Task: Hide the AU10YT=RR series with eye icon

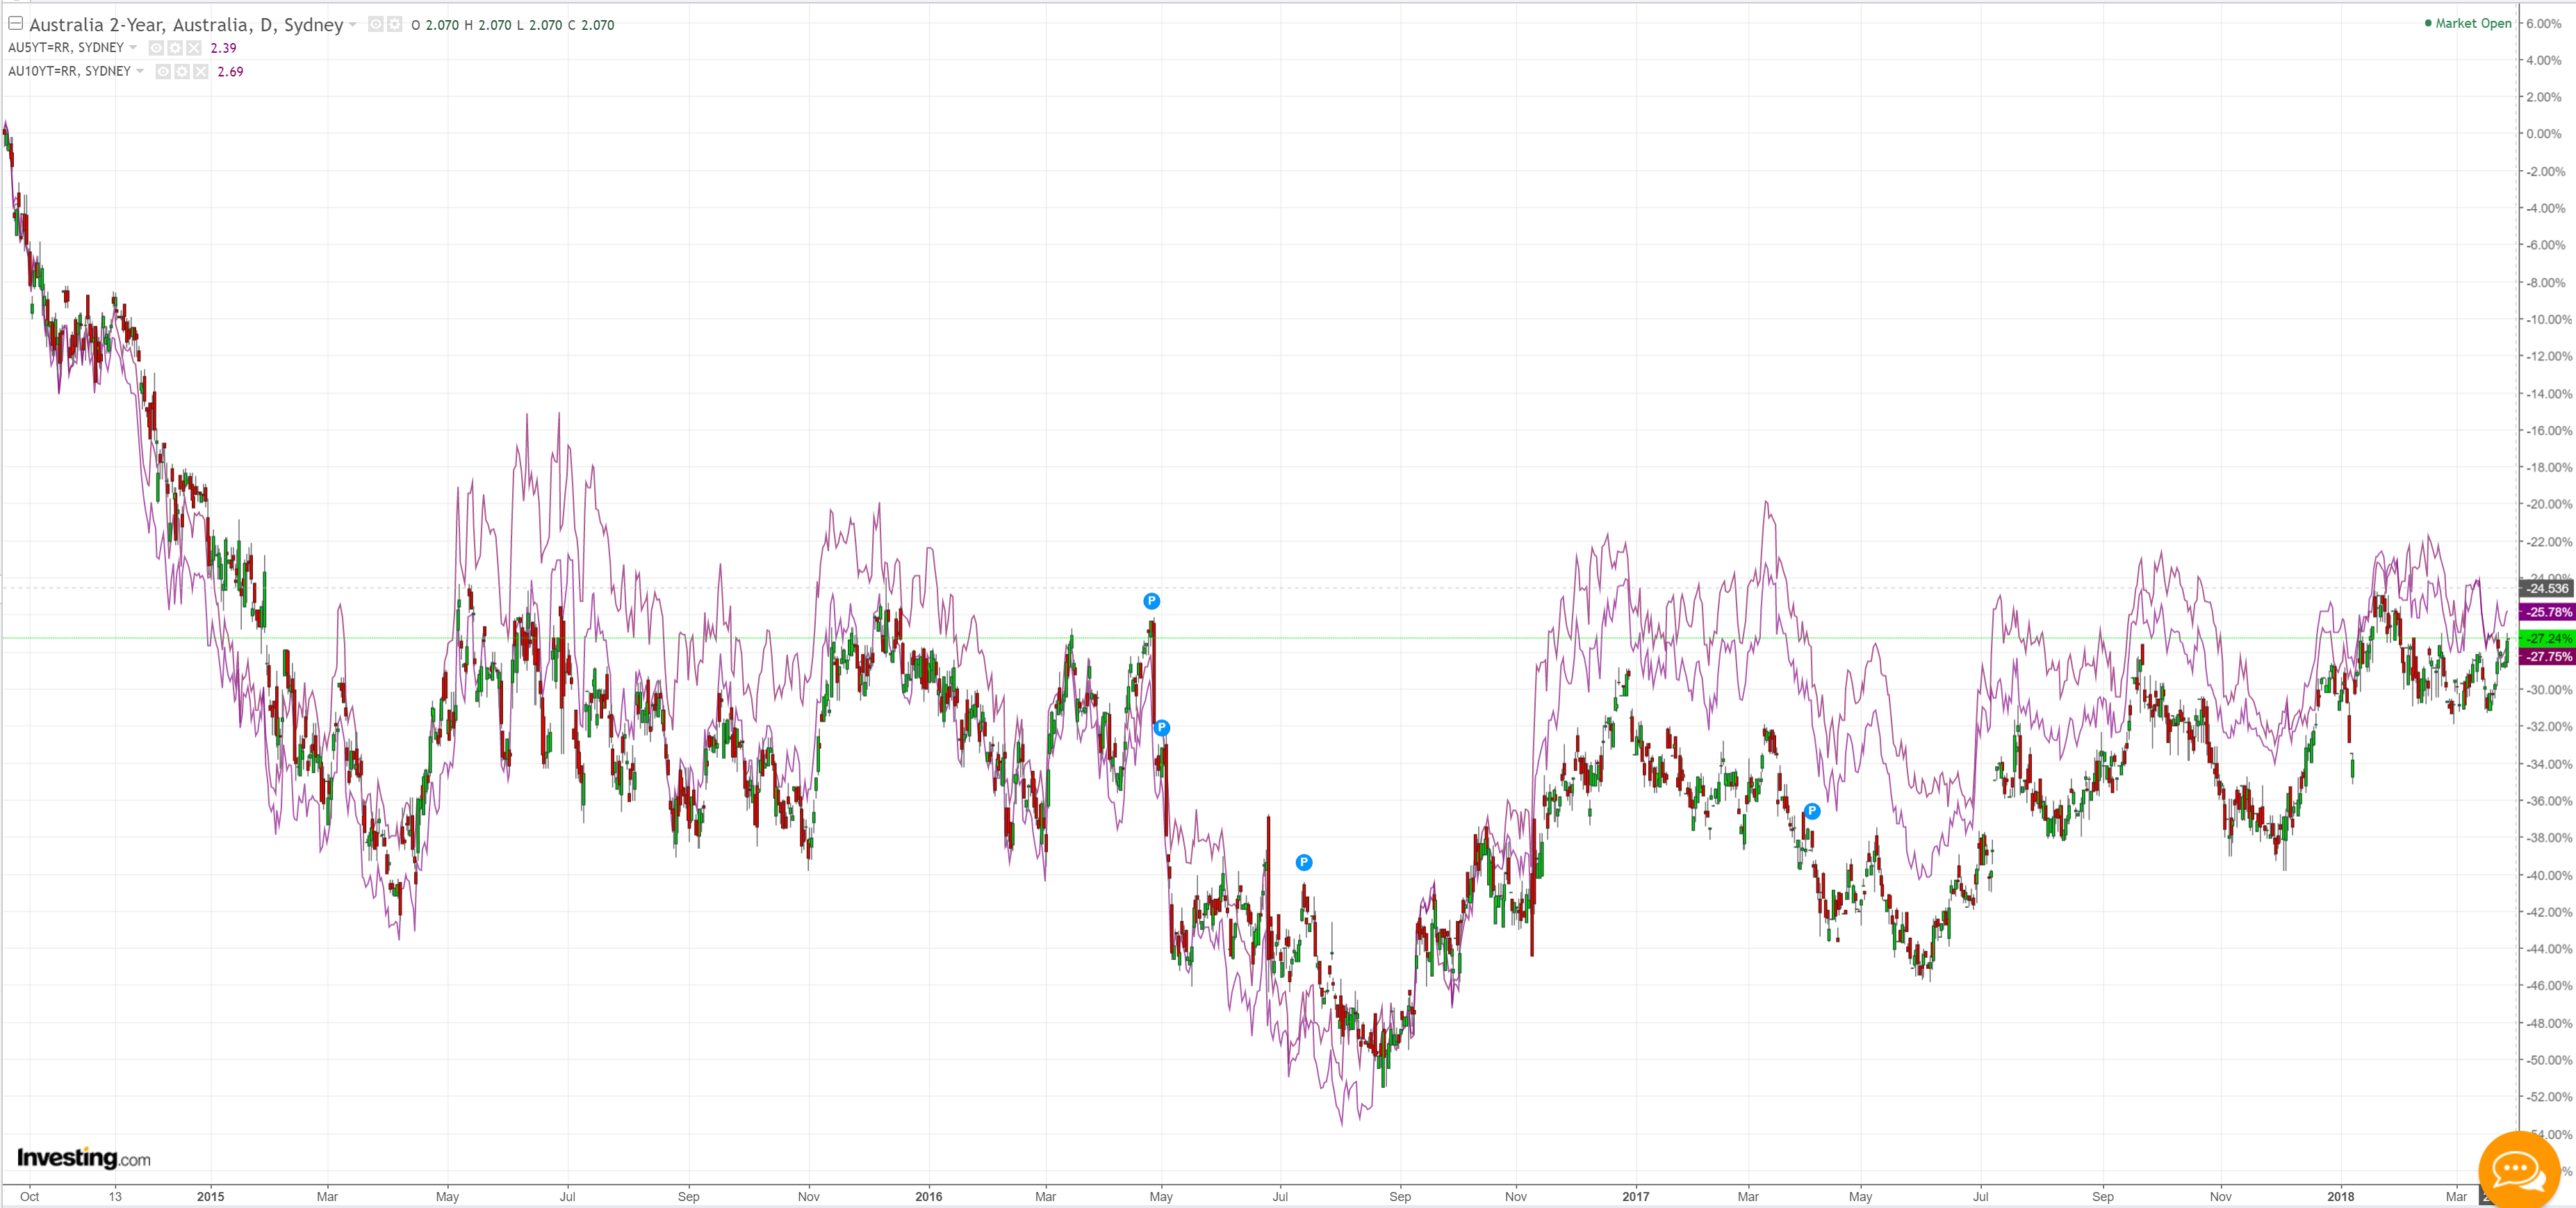Action: click(163, 71)
